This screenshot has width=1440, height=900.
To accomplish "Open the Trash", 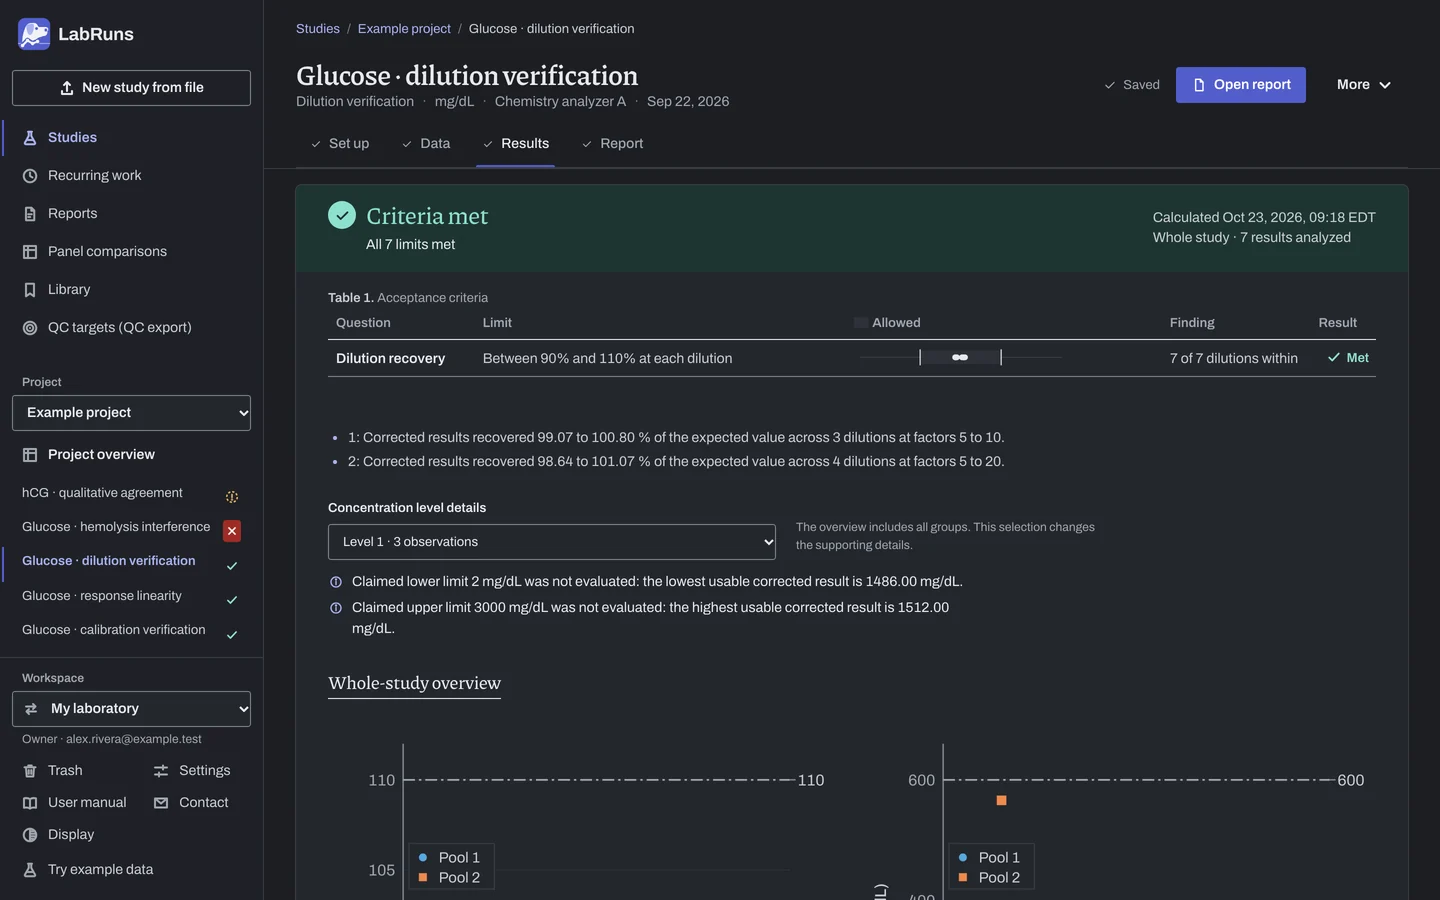I will [x=53, y=771].
